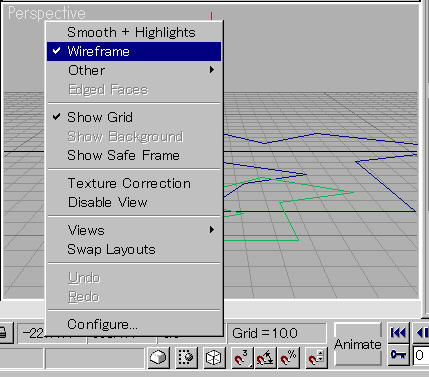Click the Grid = 10.0 status field

[x=277, y=333]
